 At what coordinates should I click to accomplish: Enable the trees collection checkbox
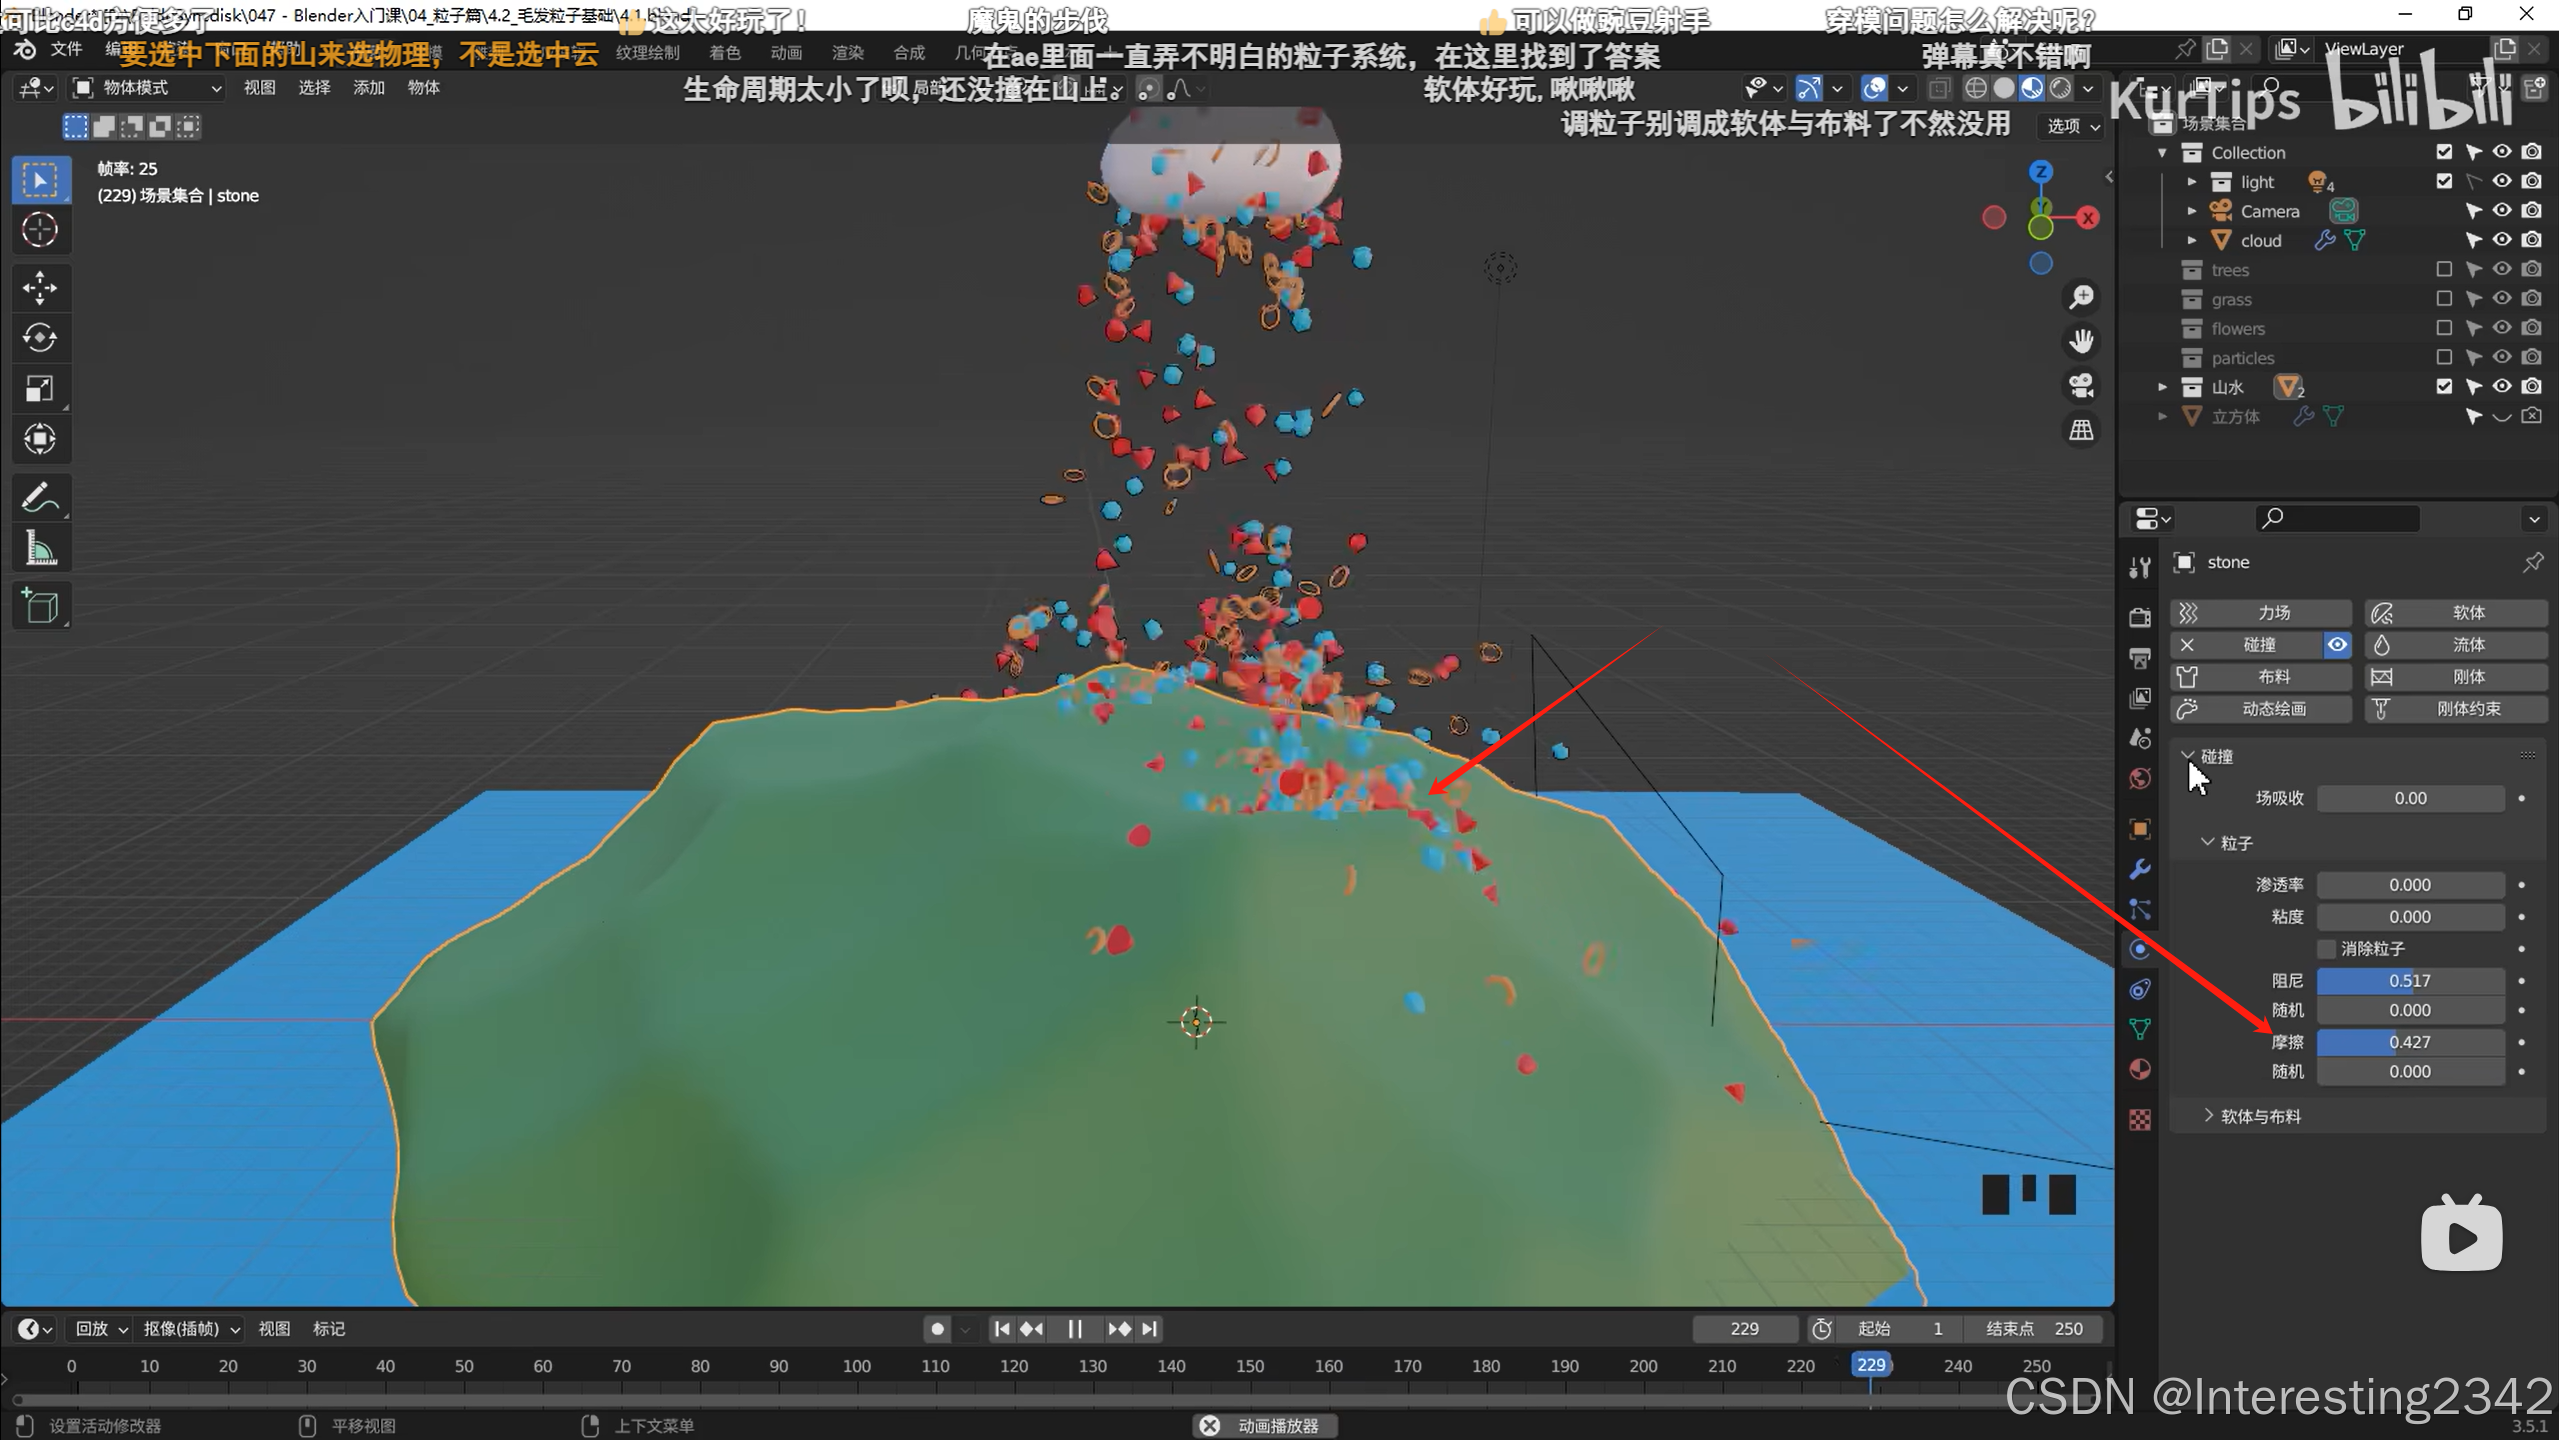[2444, 269]
